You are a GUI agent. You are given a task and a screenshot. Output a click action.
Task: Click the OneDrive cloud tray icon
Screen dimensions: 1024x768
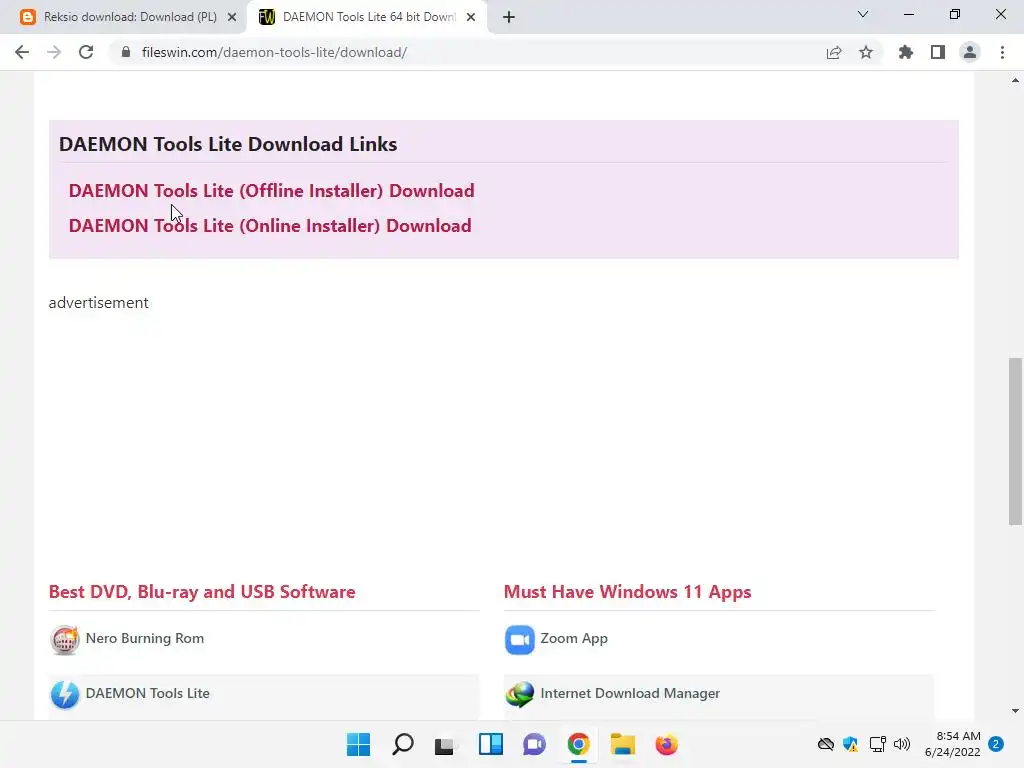point(825,744)
